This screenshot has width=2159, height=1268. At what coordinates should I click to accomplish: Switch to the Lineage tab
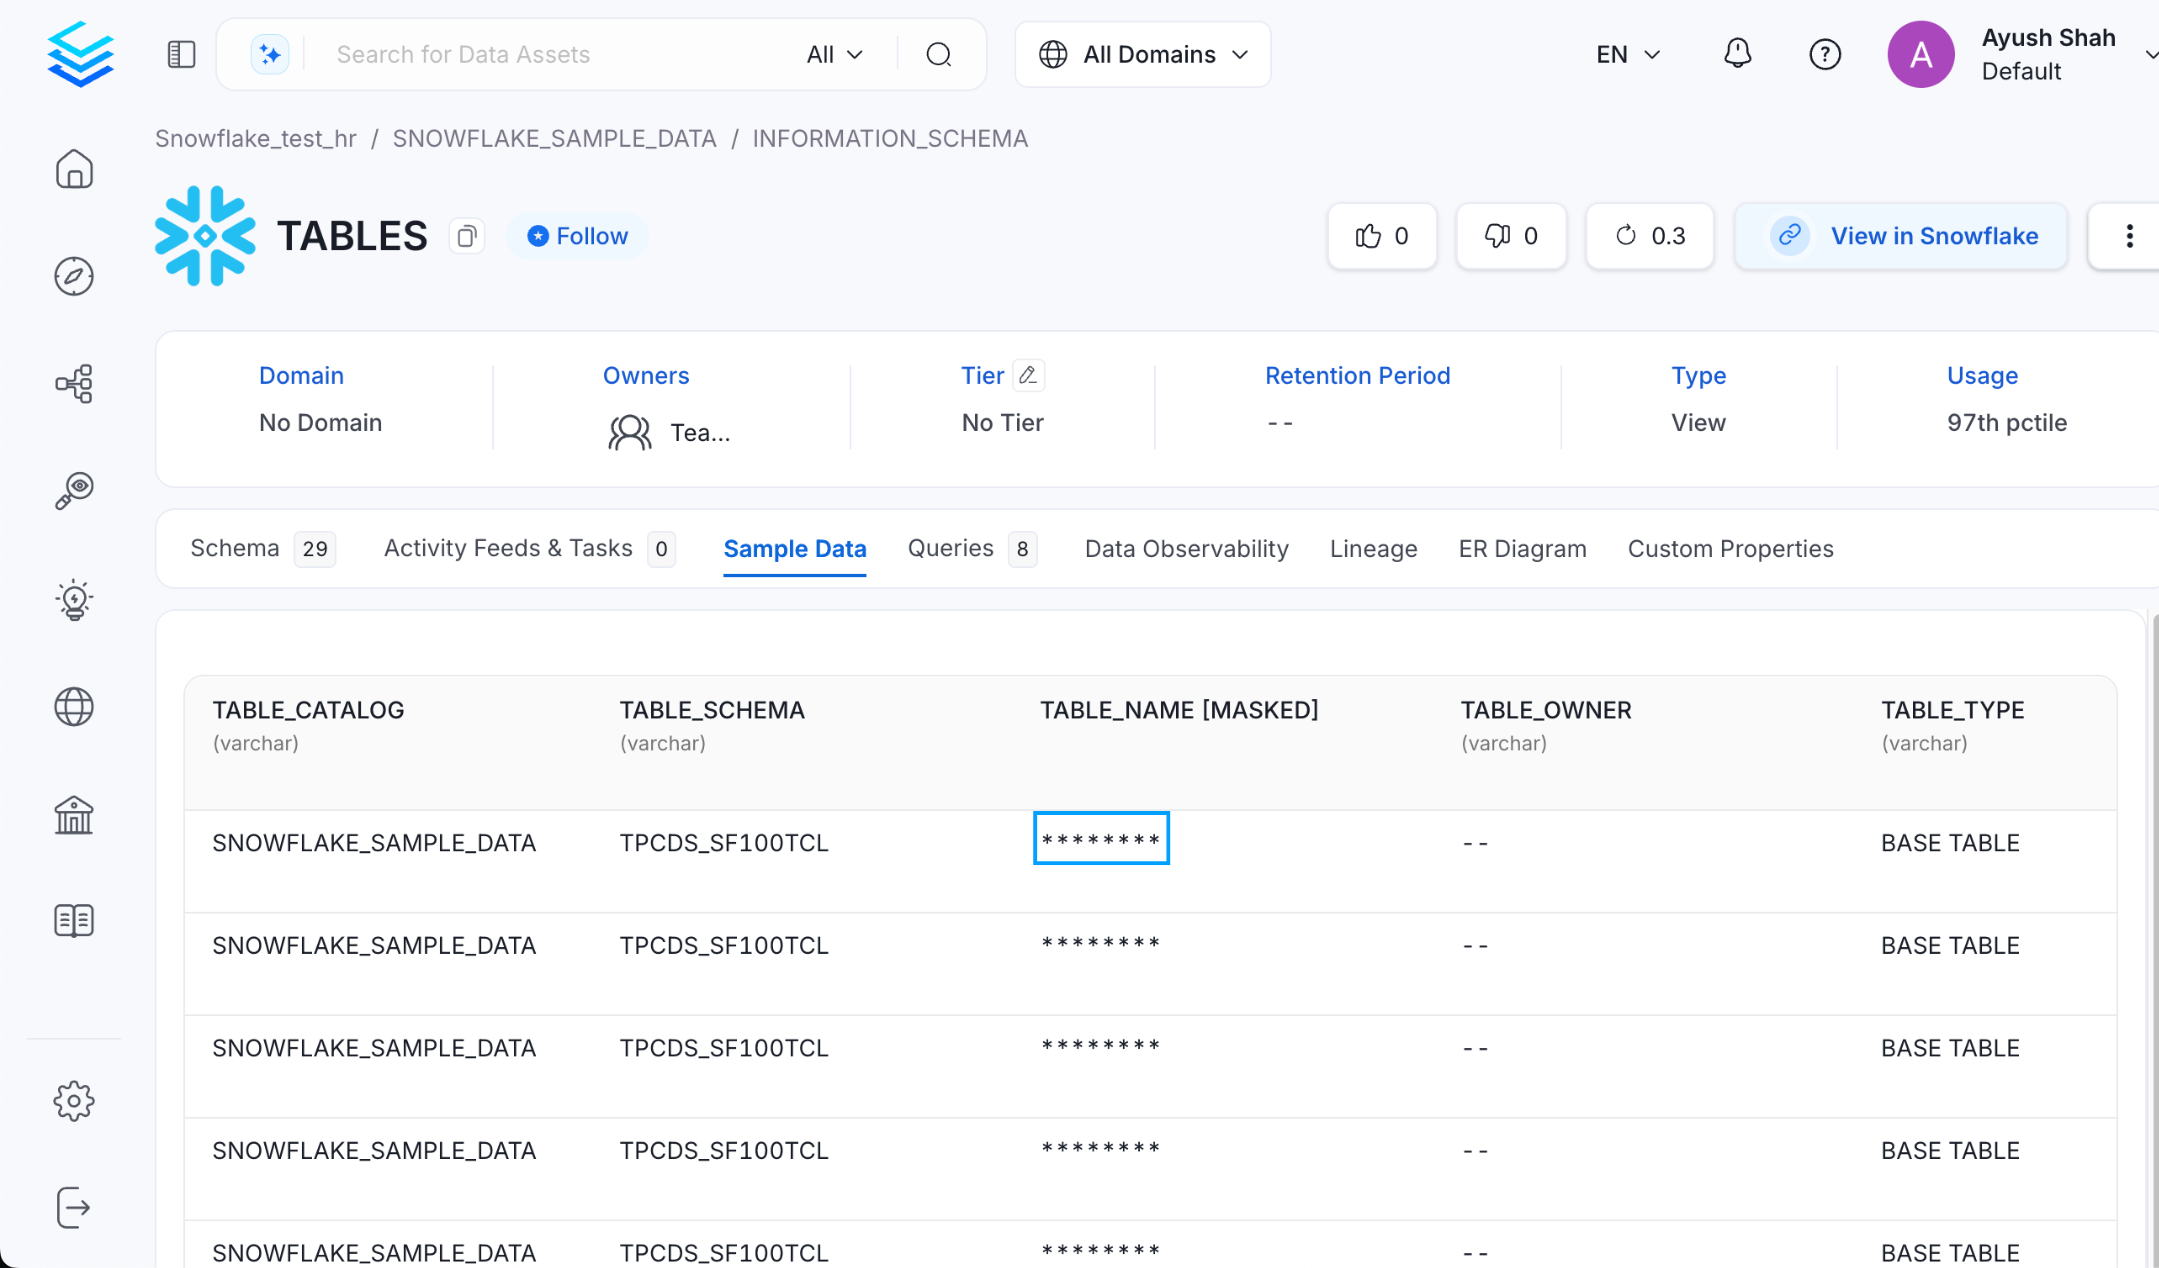point(1373,549)
